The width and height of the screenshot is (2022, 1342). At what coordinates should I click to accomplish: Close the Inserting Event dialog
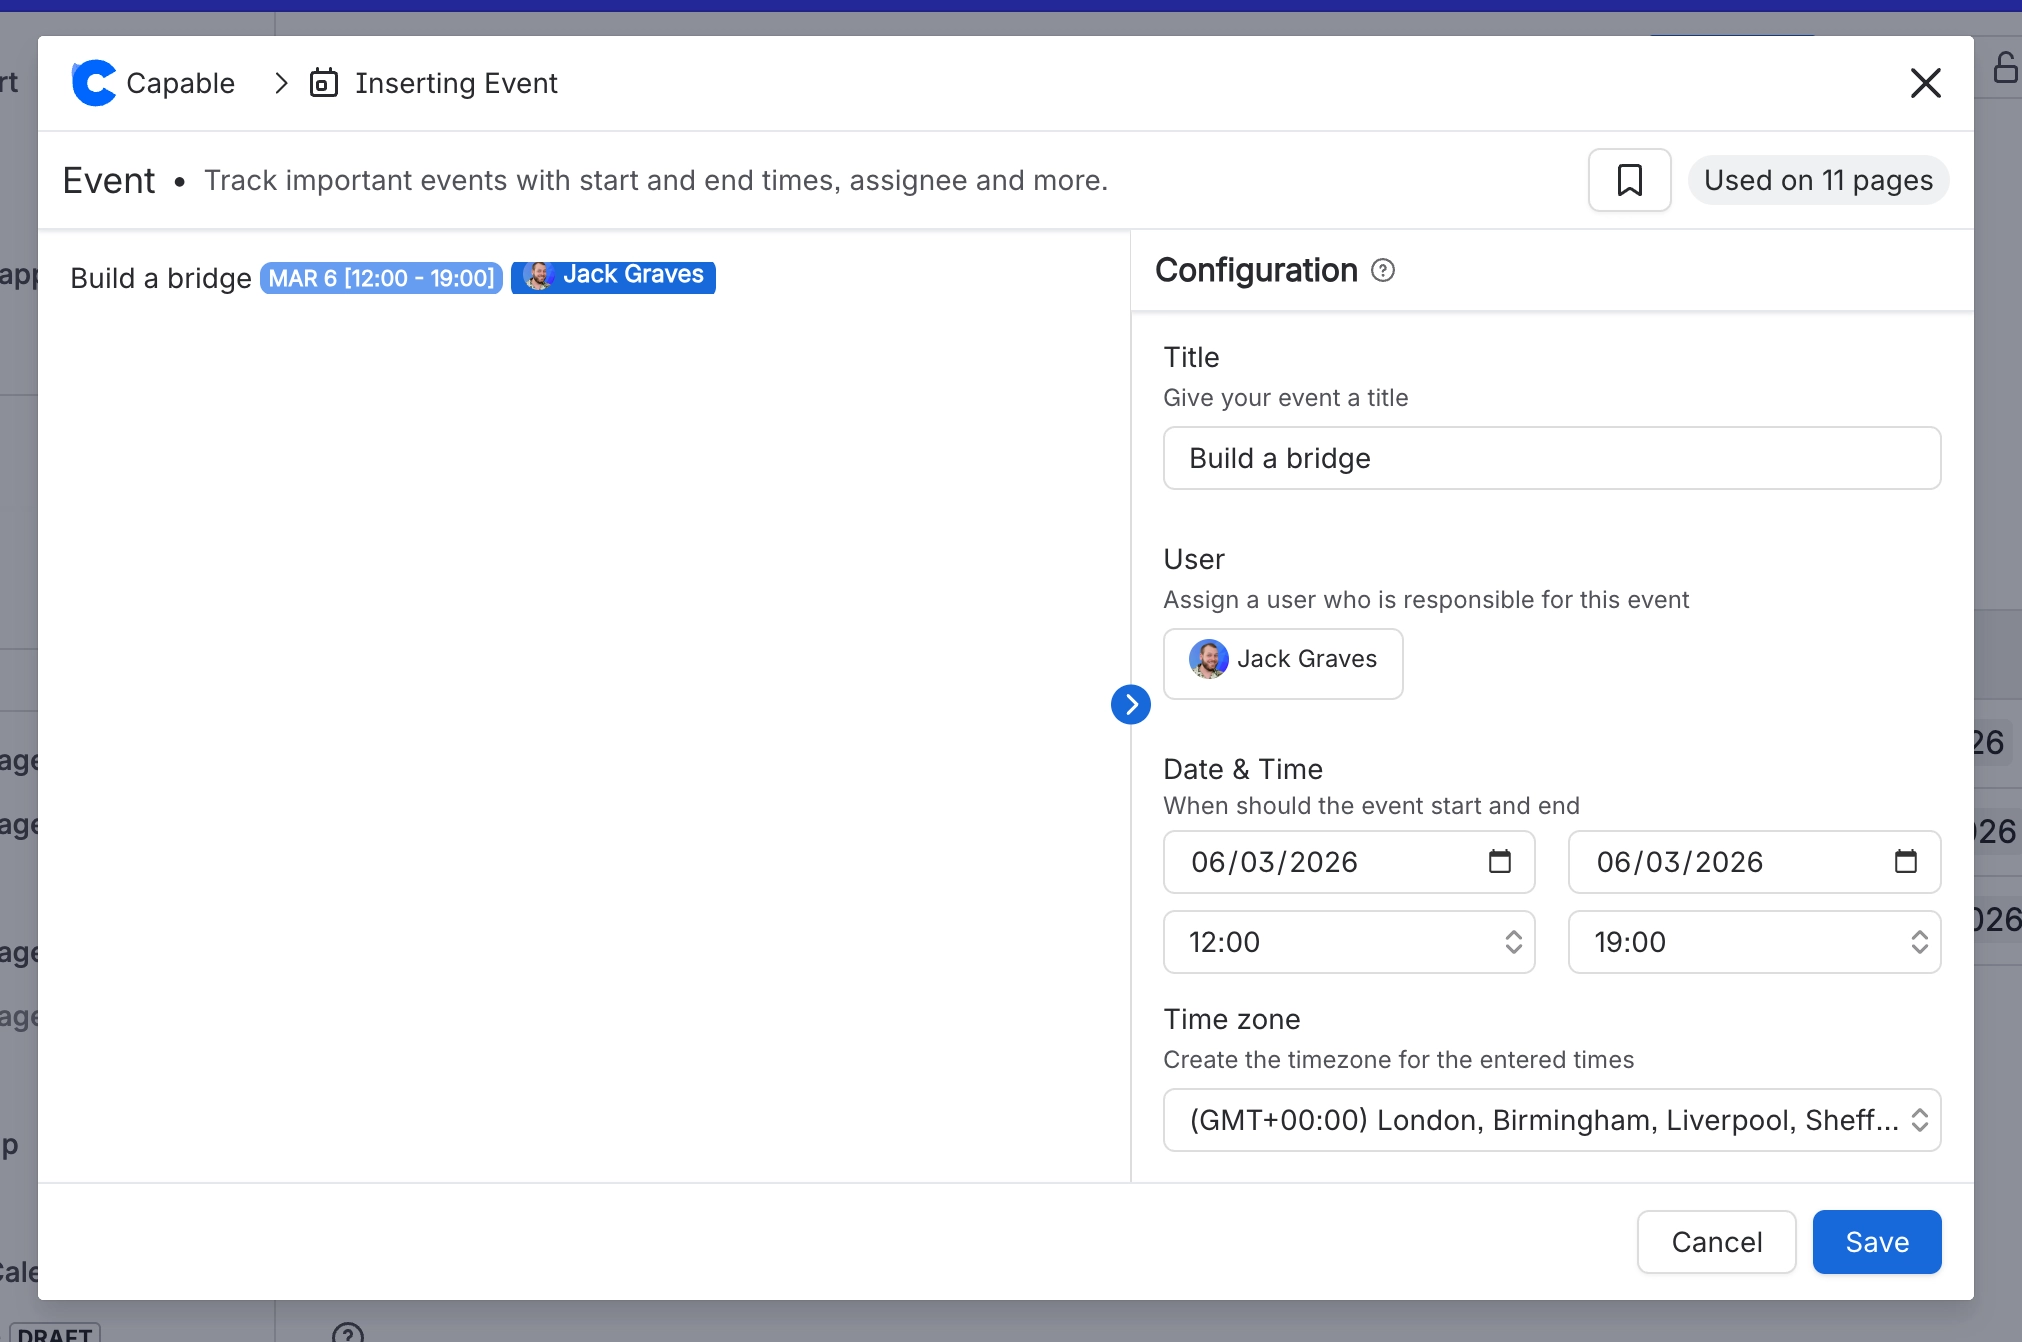pyautogui.click(x=1925, y=83)
